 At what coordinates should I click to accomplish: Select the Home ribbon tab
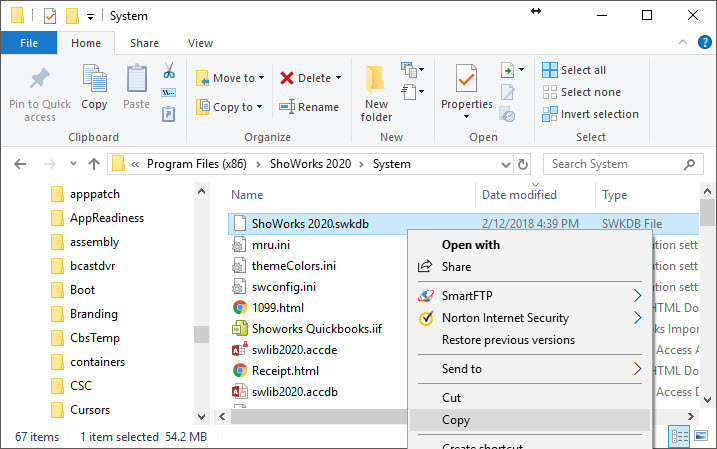point(86,43)
